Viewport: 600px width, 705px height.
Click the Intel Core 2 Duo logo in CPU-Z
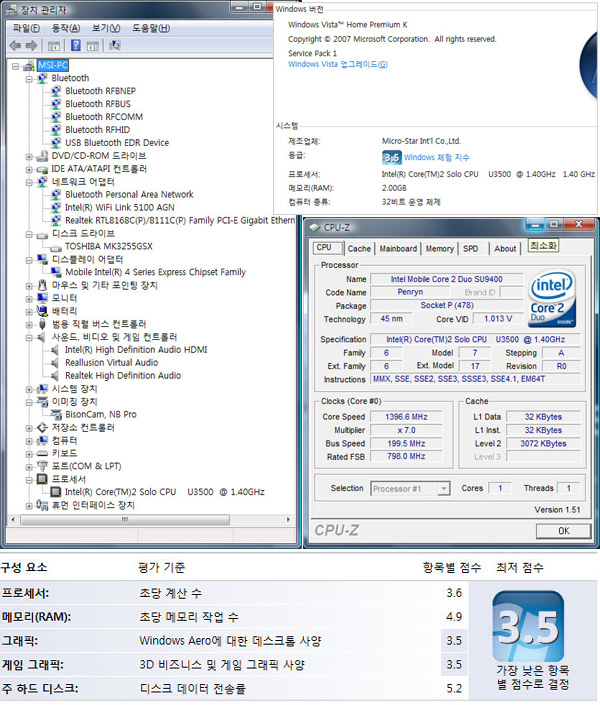tap(552, 299)
